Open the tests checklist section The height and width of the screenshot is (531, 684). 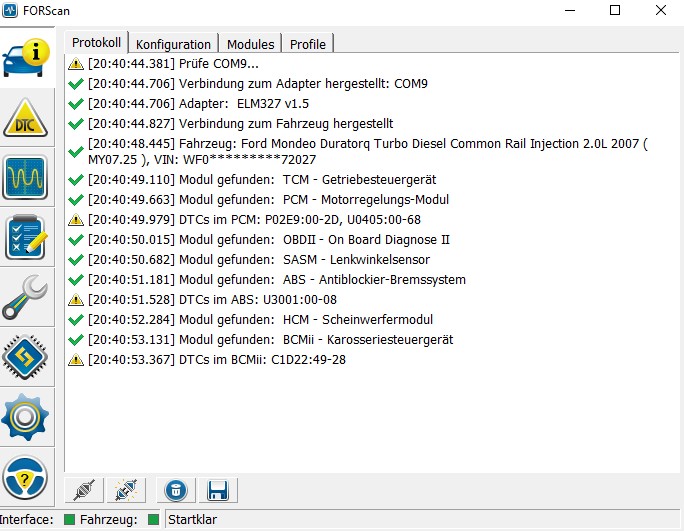pos(28,238)
